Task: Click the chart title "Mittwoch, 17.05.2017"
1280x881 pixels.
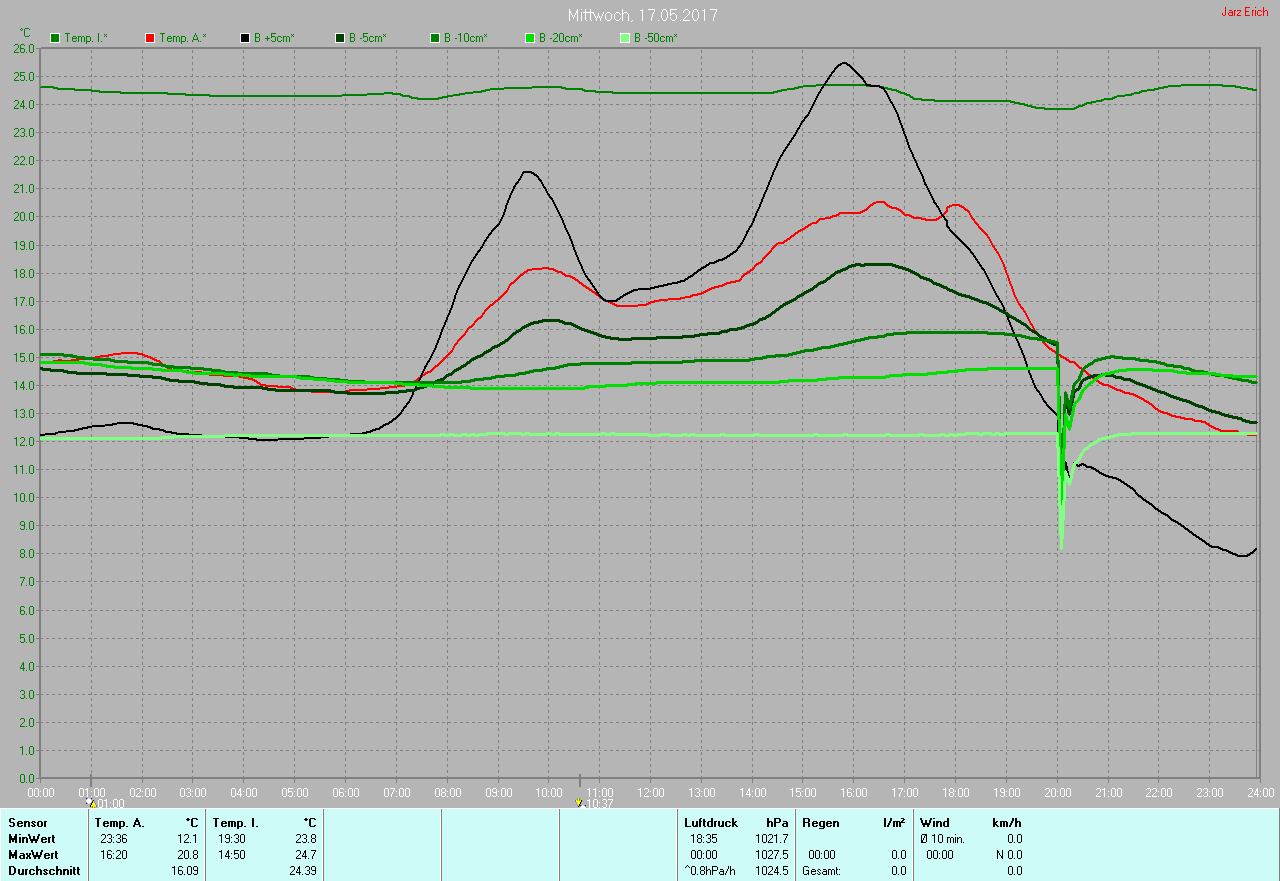Action: [642, 16]
